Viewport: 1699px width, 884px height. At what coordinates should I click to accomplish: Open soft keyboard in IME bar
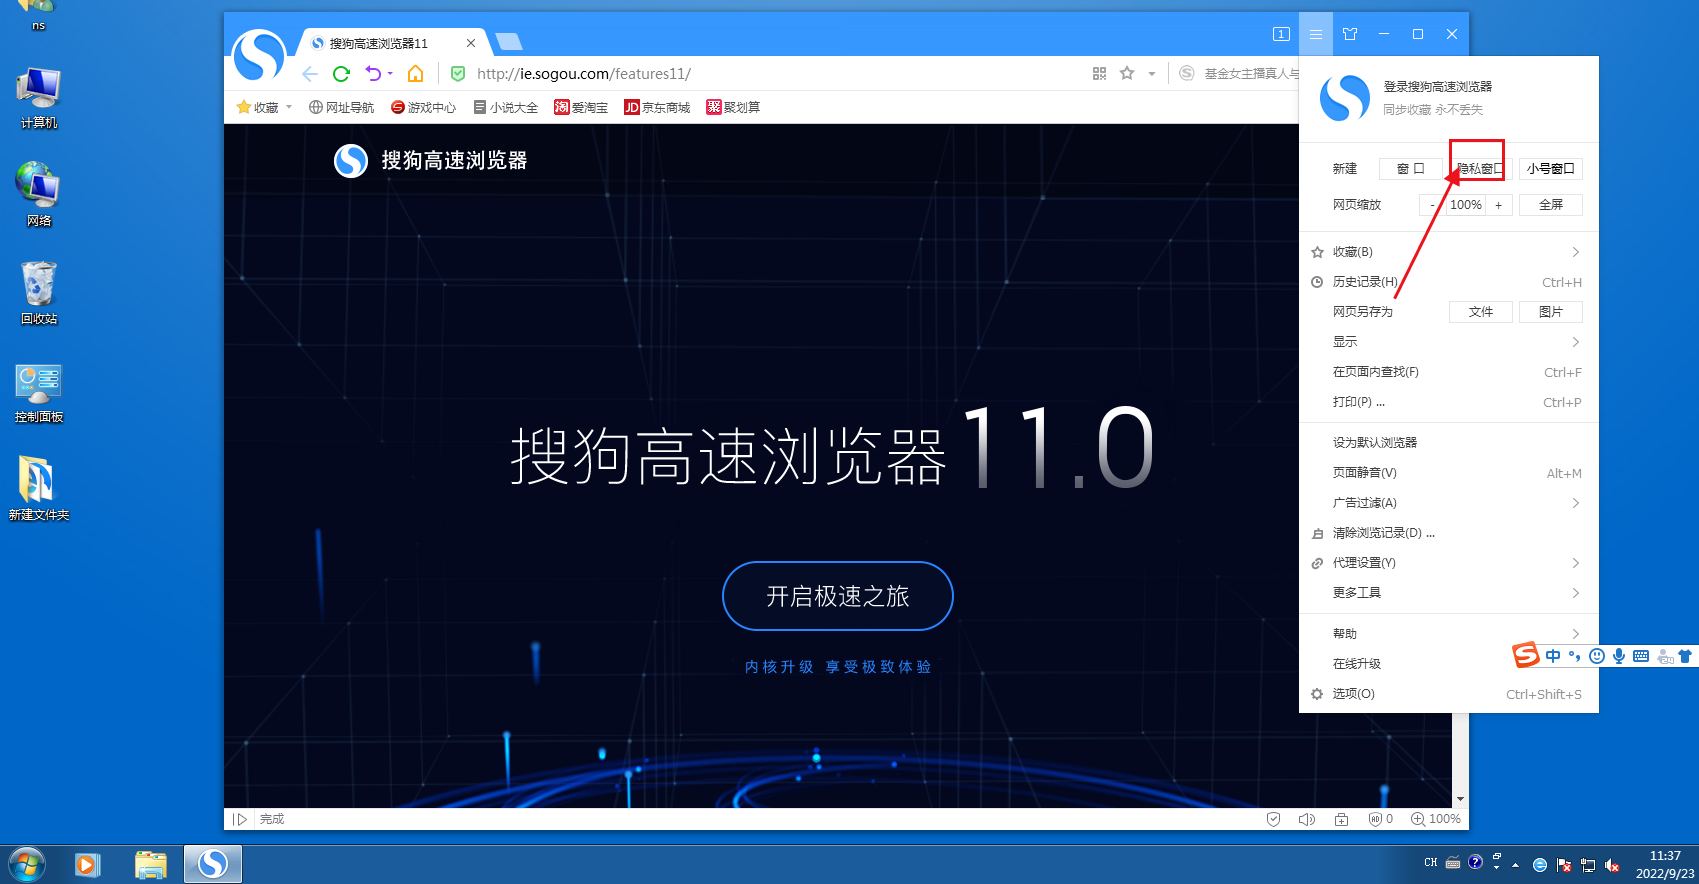(x=1641, y=656)
